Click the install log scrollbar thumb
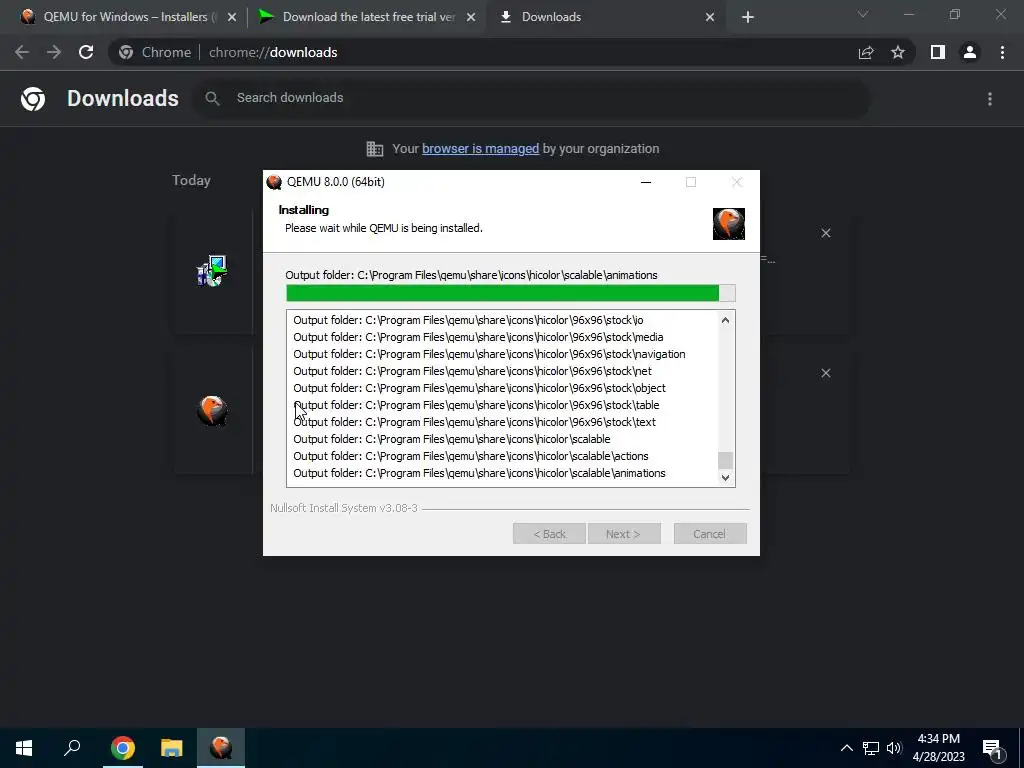The width and height of the screenshot is (1024, 768). click(x=725, y=460)
